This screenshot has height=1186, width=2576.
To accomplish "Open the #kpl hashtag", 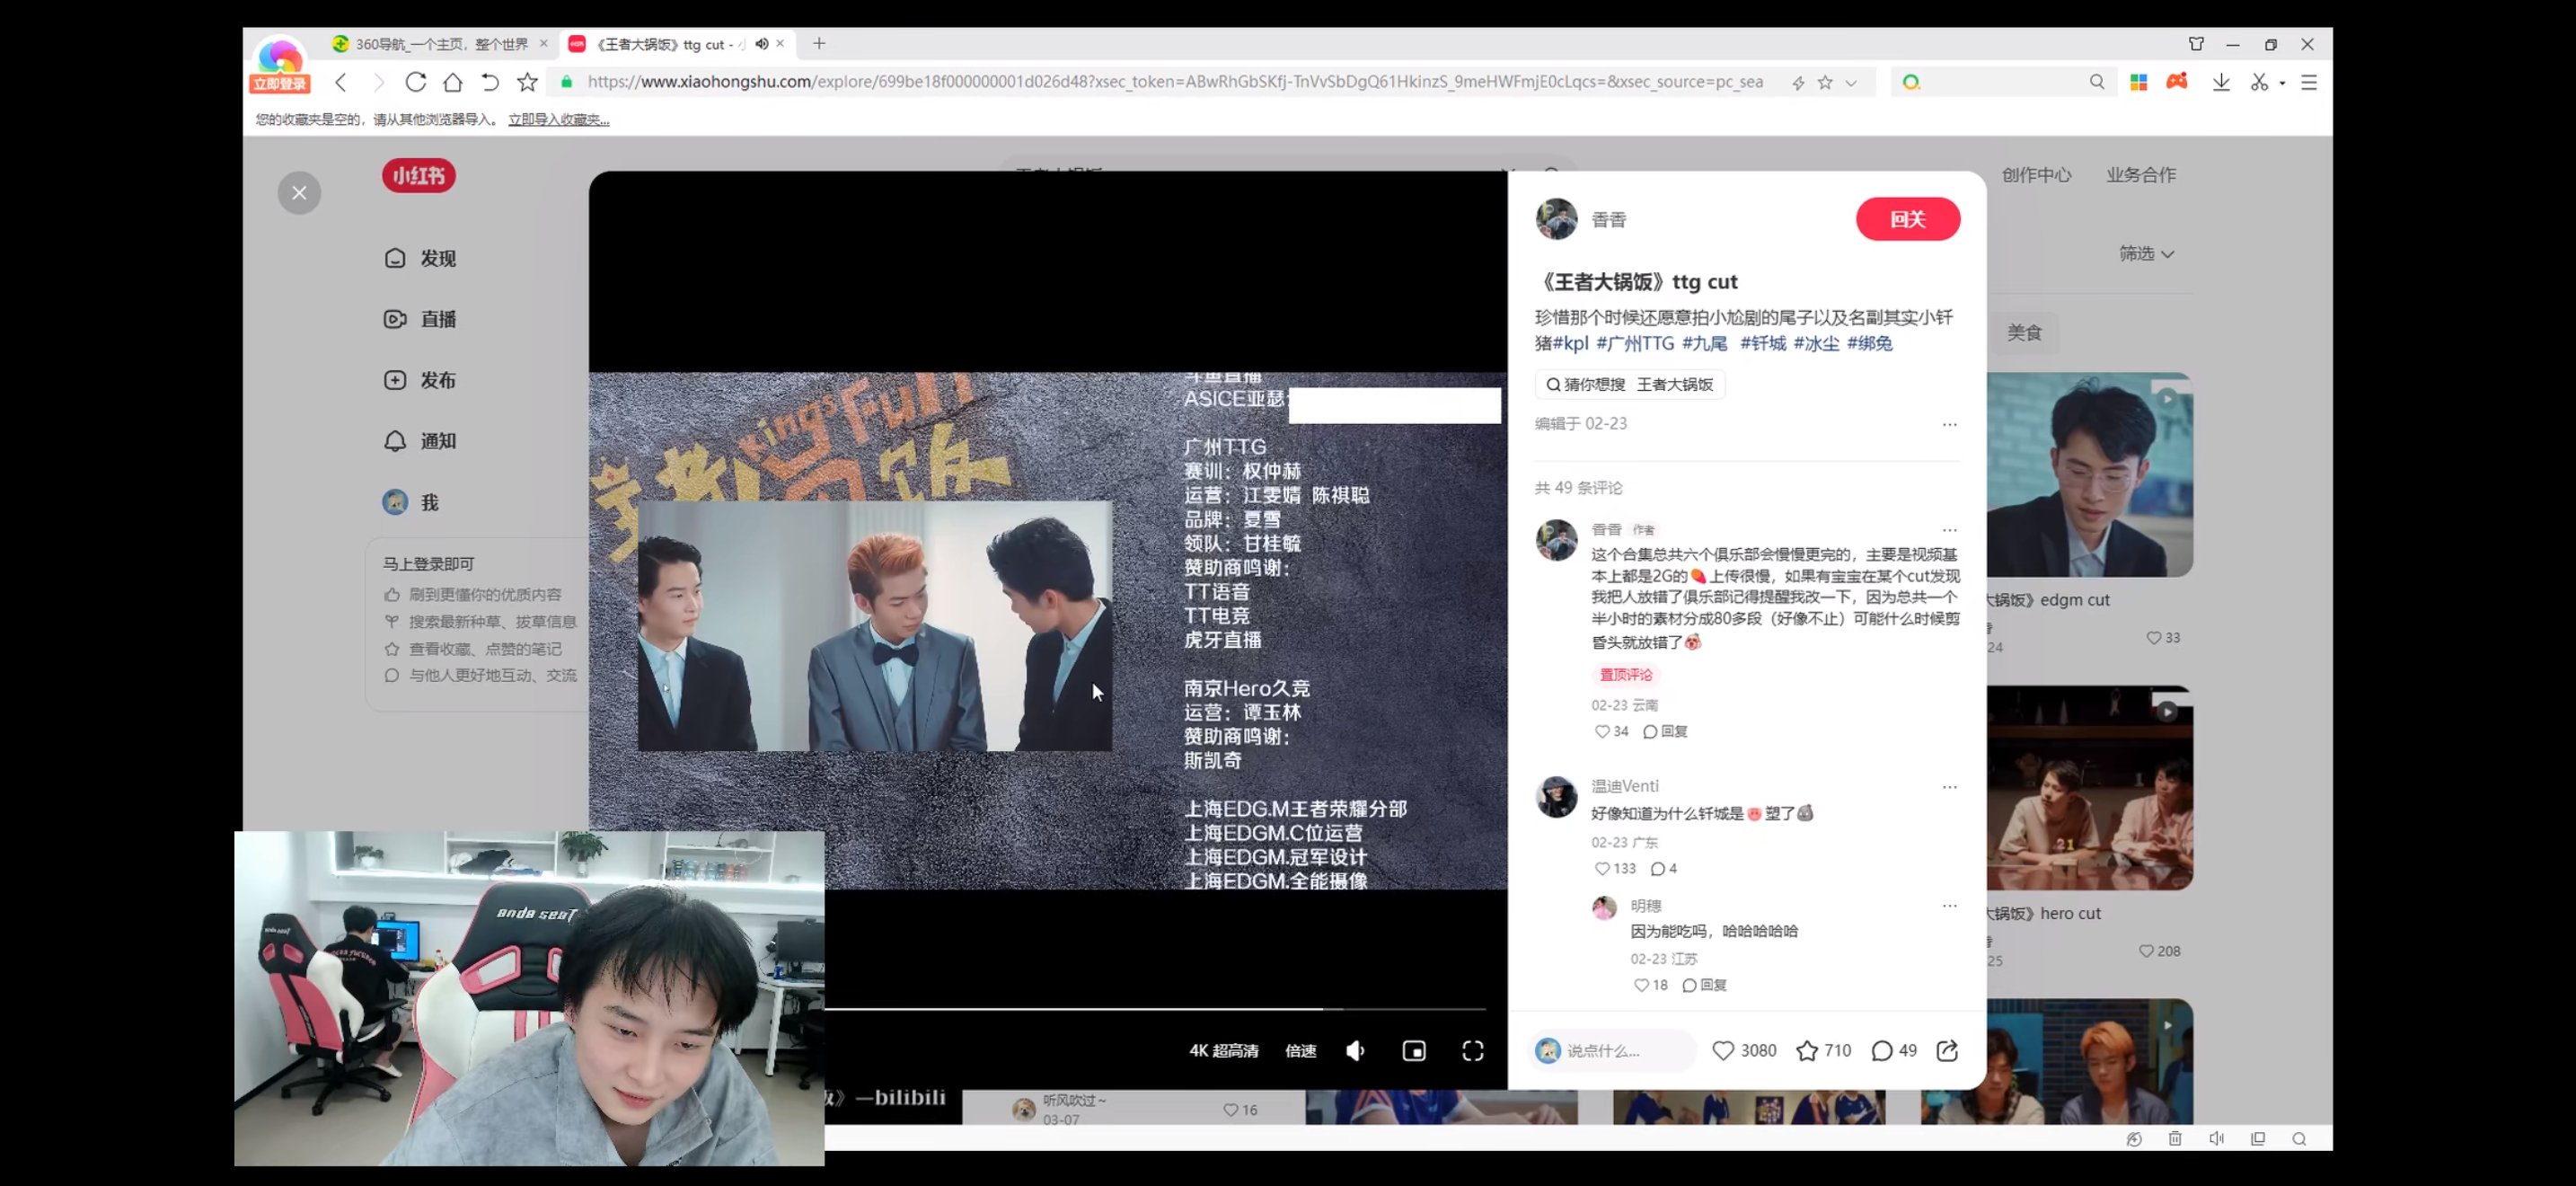I will 1570,343.
